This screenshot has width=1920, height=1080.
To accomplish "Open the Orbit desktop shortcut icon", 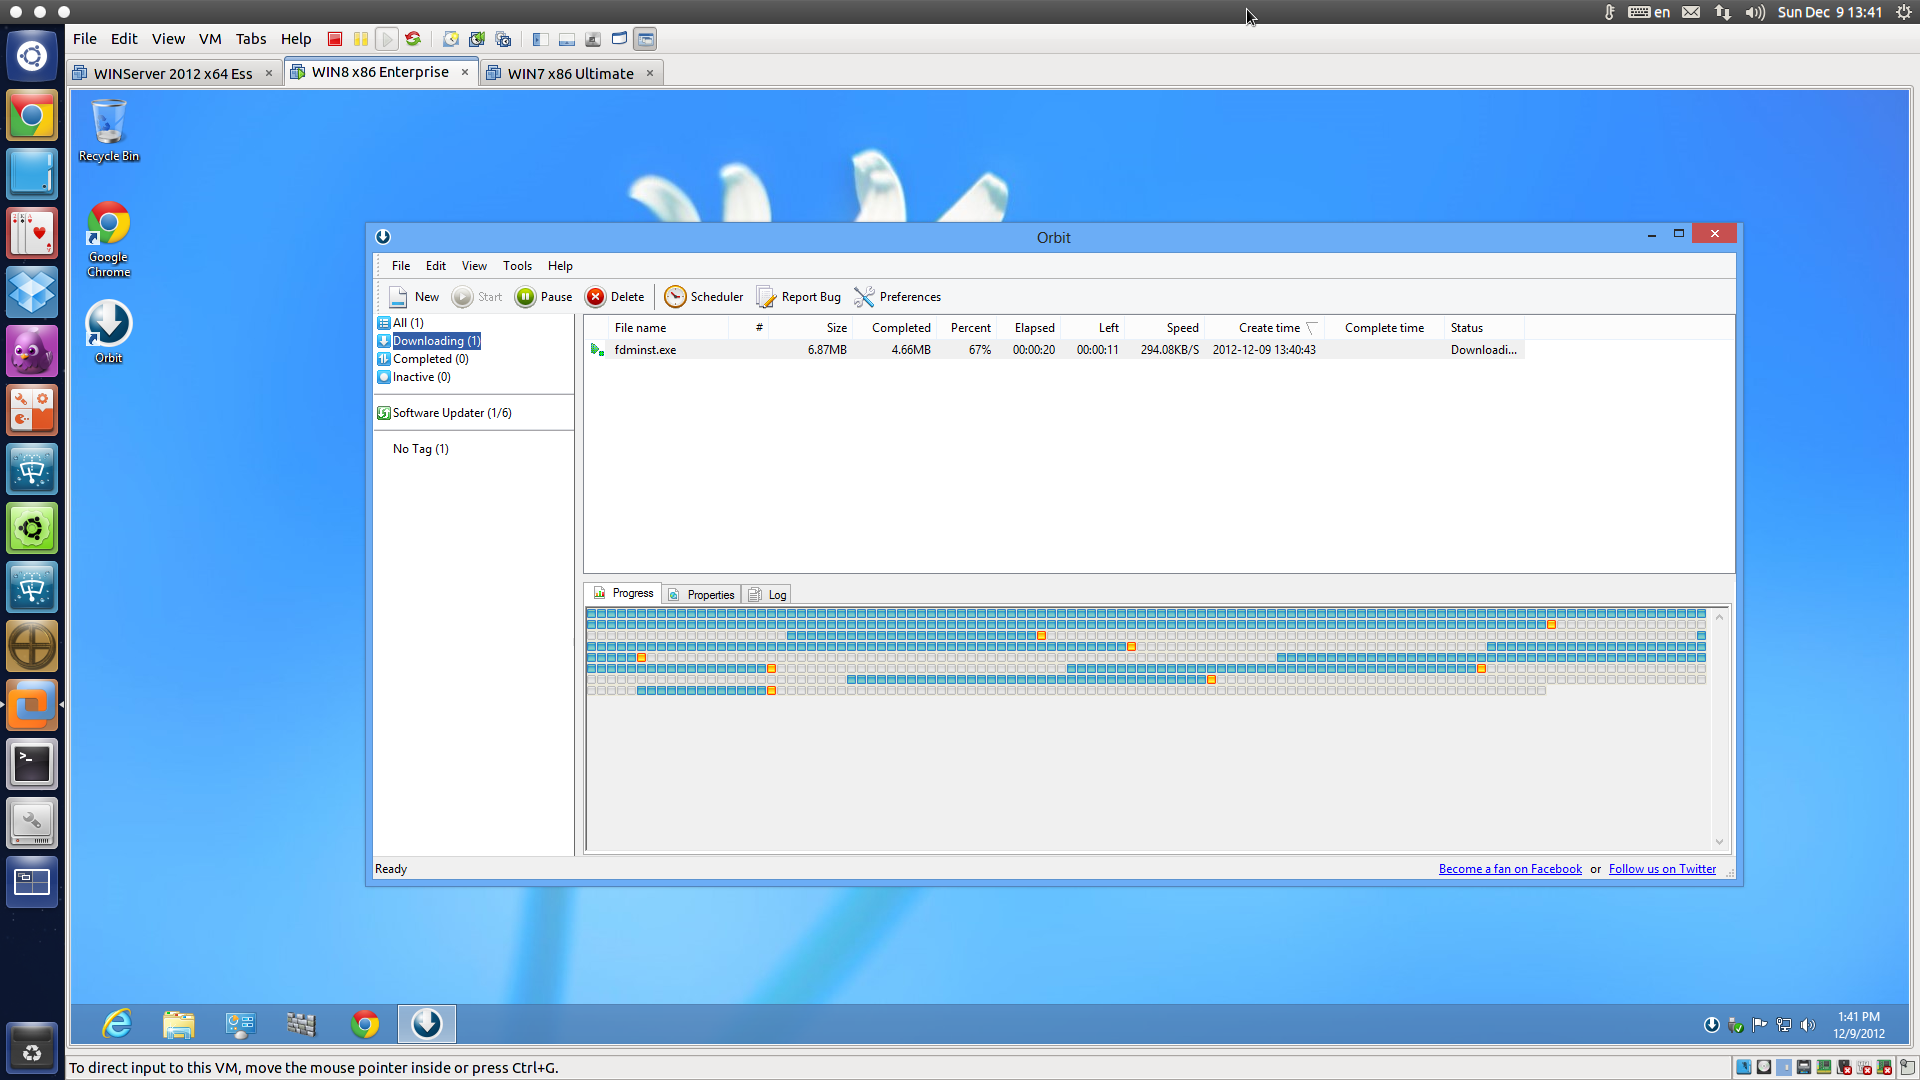I will tap(108, 325).
